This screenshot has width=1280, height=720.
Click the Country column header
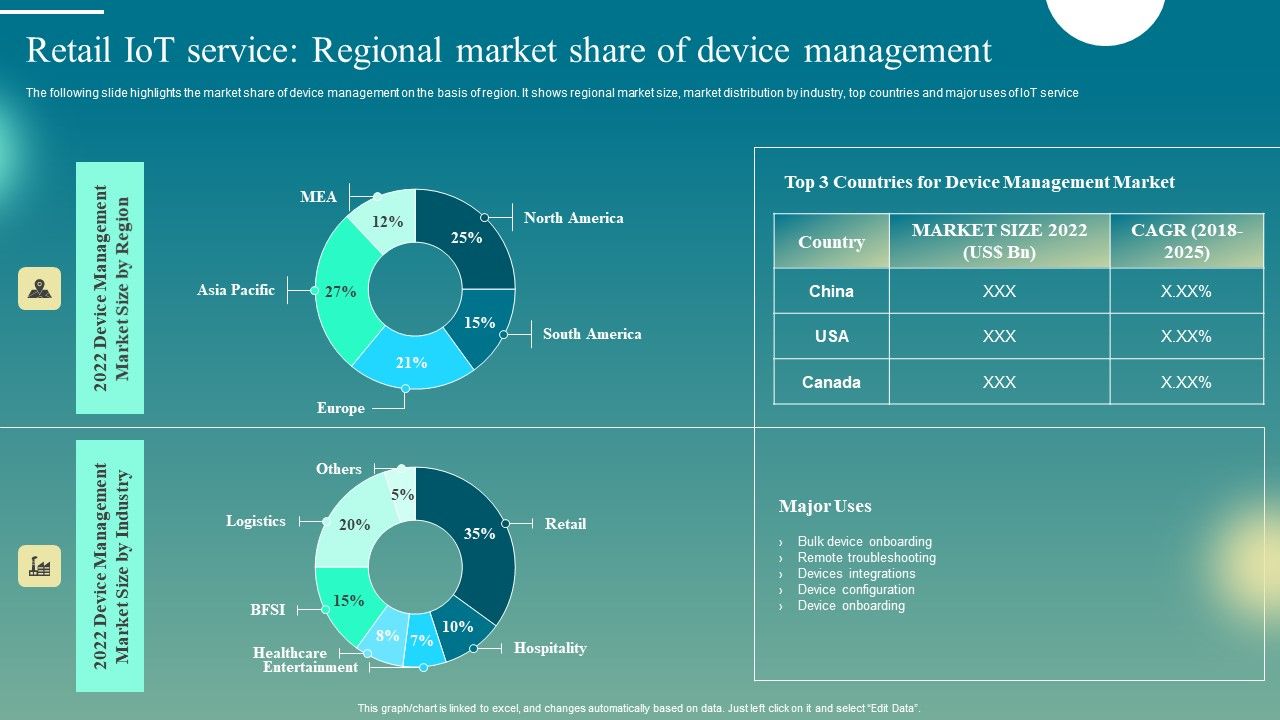coord(831,241)
